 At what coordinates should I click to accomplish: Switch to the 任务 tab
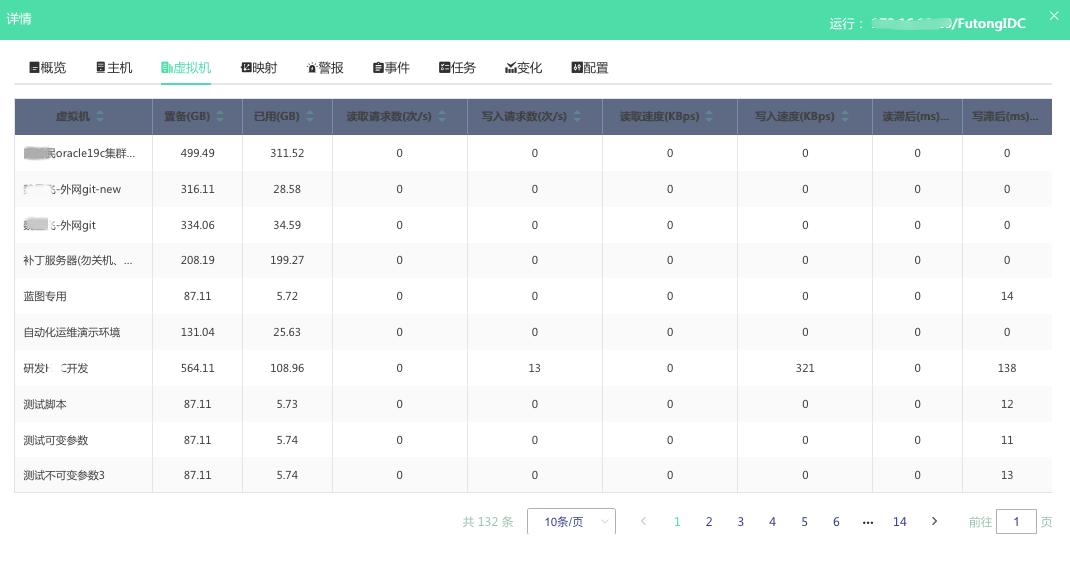point(457,68)
